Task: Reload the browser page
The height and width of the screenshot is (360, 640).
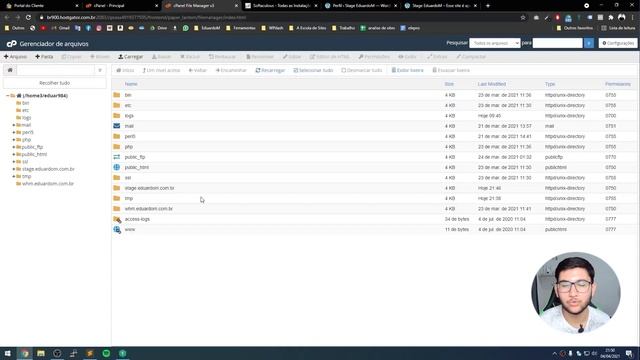Action: (x=28, y=17)
